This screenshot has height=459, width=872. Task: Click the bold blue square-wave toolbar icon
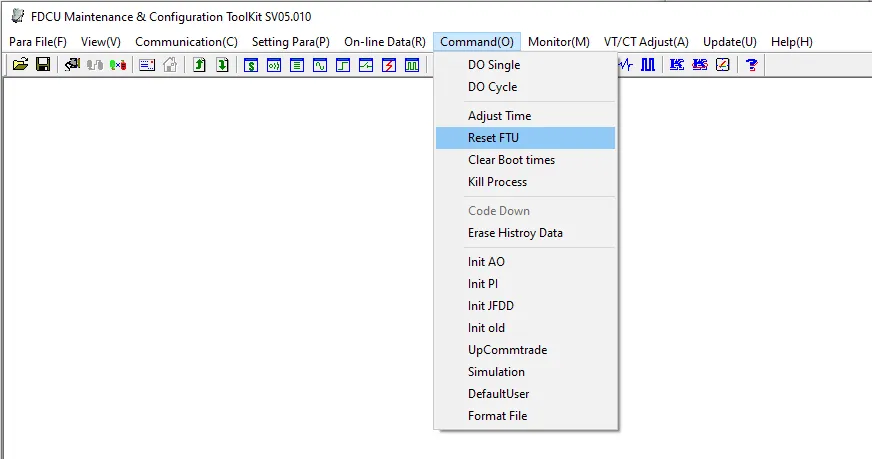tap(648, 65)
